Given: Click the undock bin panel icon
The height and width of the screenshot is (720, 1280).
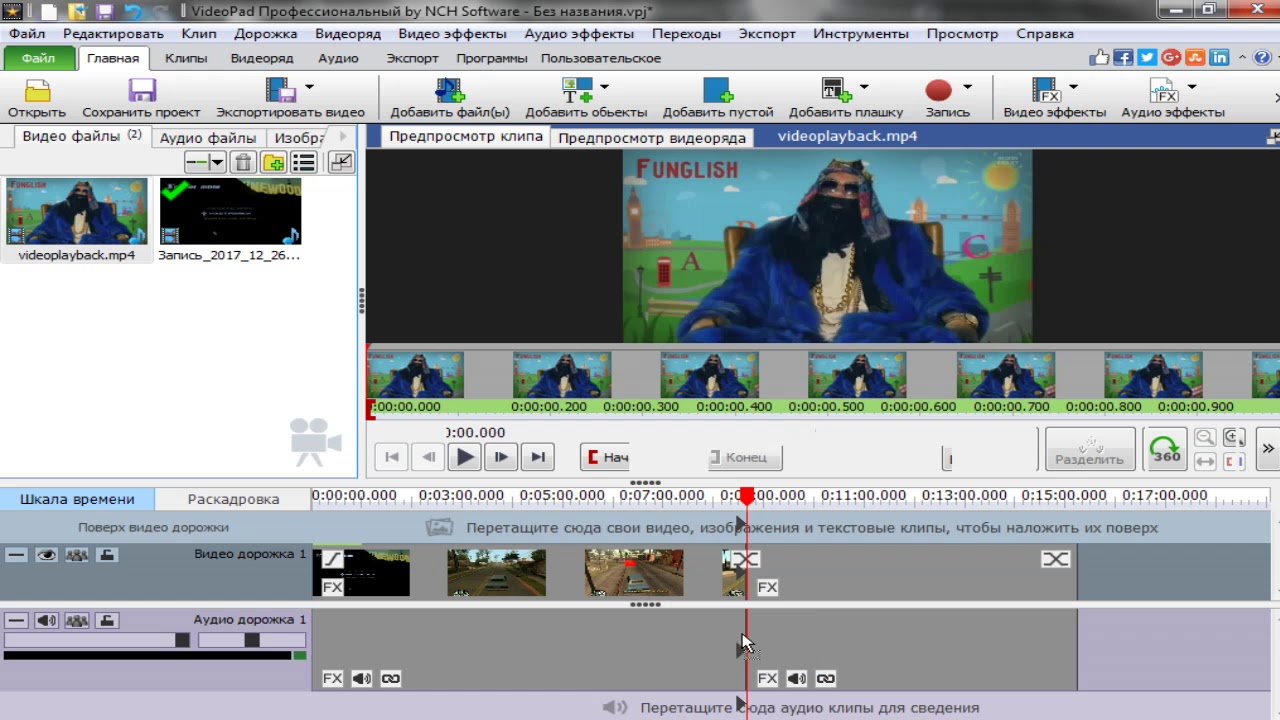Looking at the screenshot, I should 341,162.
